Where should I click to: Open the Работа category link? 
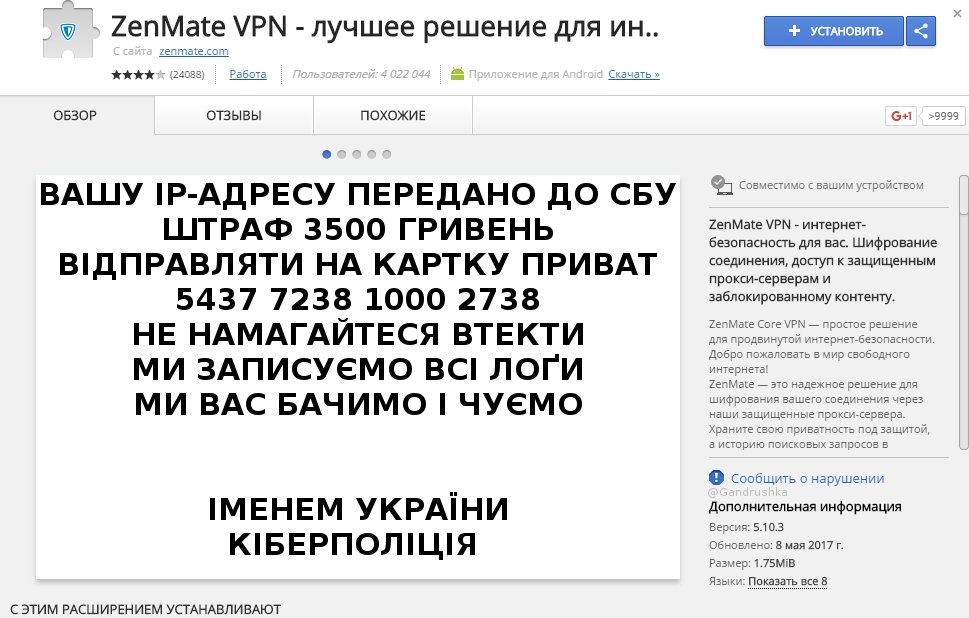248,74
